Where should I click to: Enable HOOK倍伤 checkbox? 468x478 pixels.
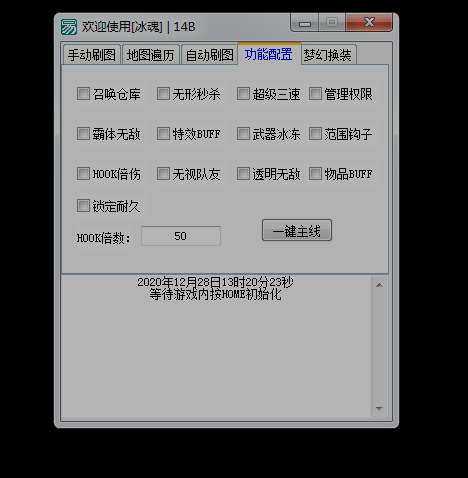point(83,174)
